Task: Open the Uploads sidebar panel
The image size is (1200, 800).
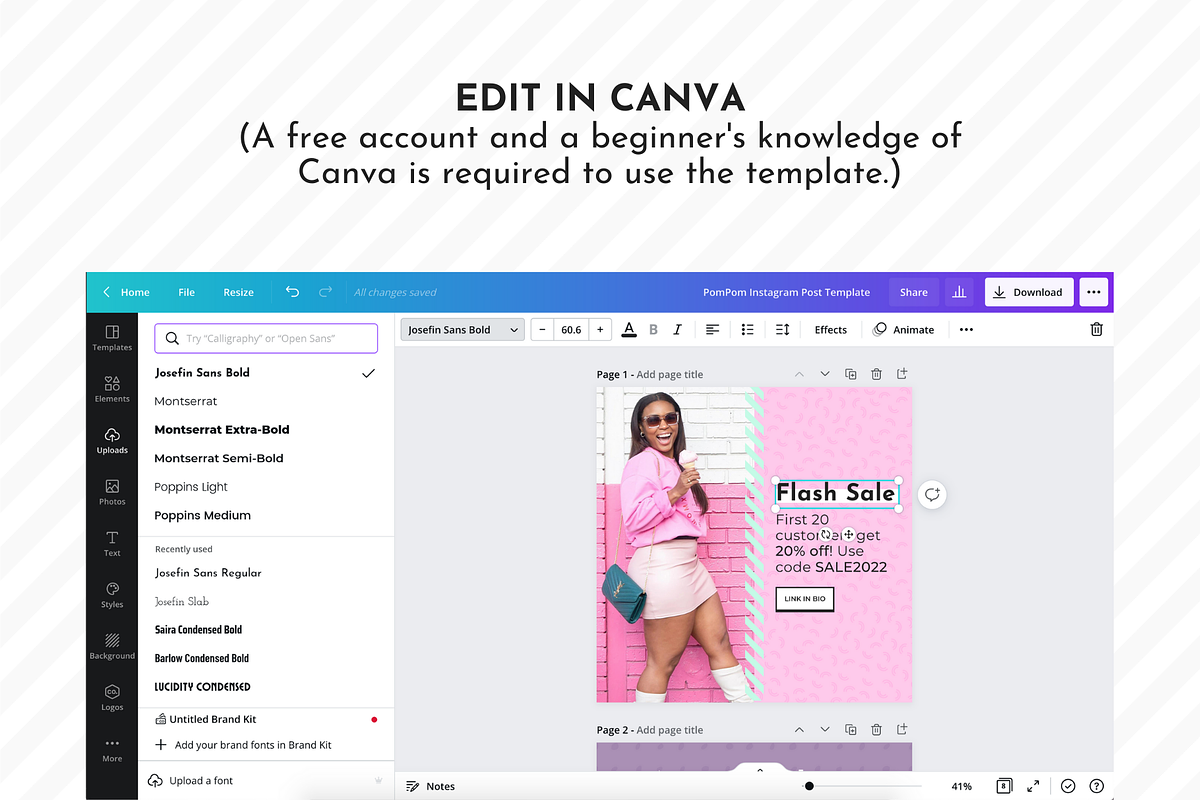Action: [x=112, y=441]
